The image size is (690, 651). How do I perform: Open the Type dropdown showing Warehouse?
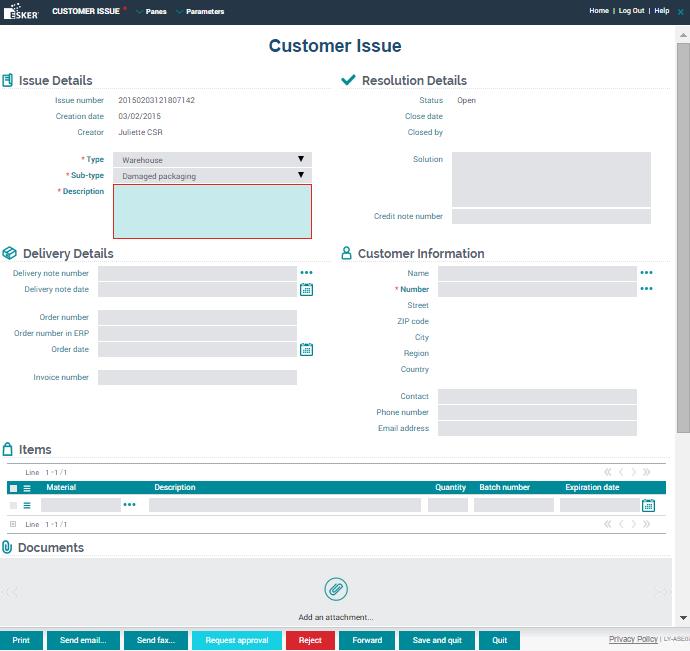(212, 160)
